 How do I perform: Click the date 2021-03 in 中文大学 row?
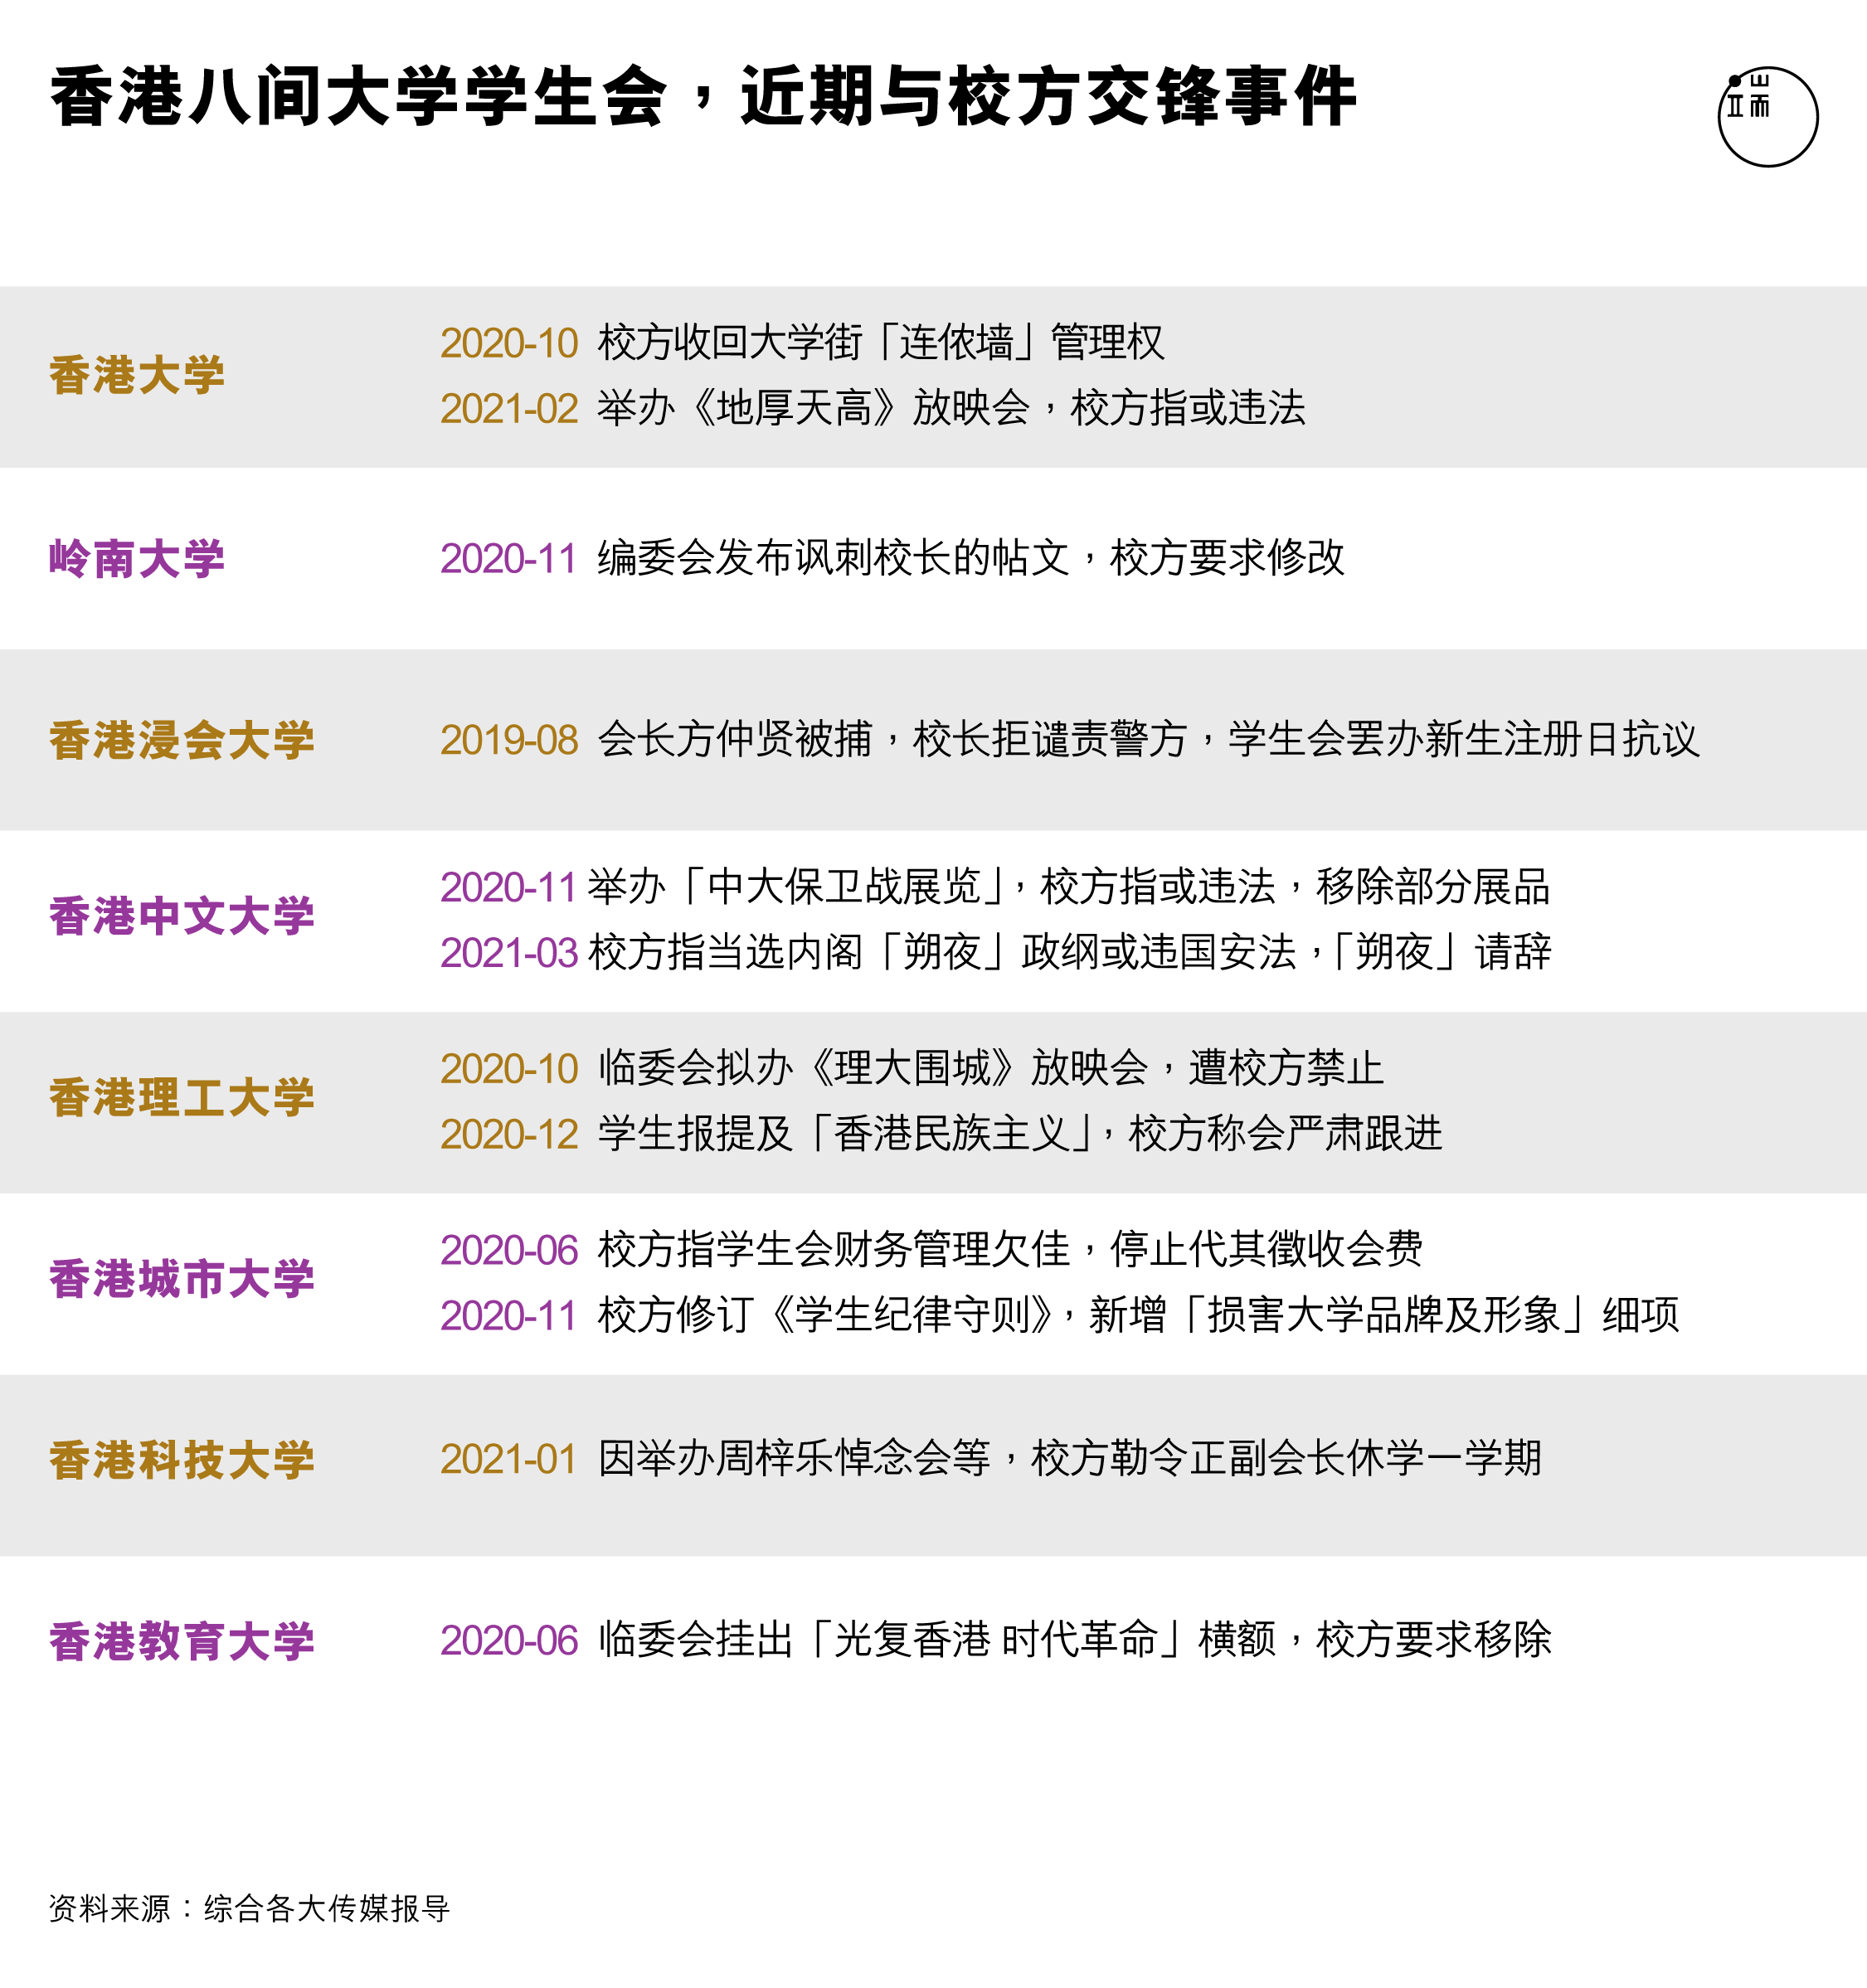point(509,953)
